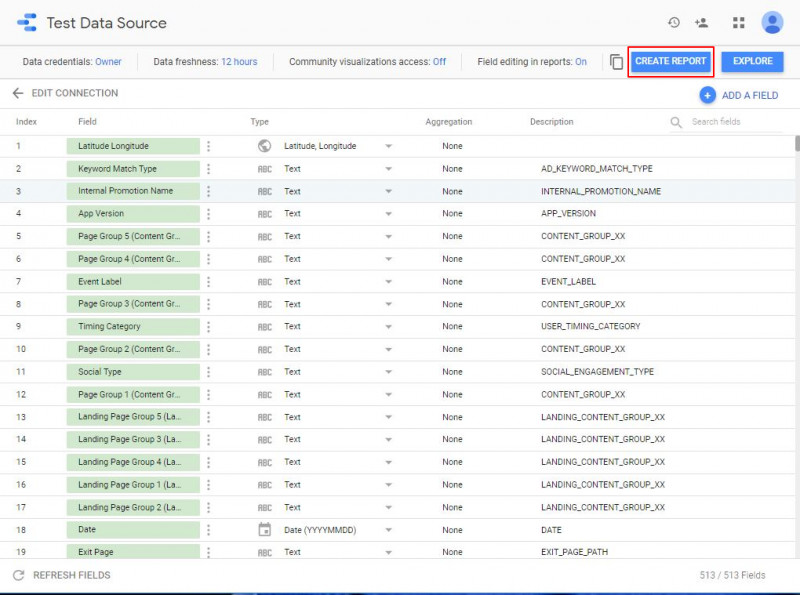Image resolution: width=800 pixels, height=595 pixels.
Task: Click the share with others person icon
Action: [702, 22]
